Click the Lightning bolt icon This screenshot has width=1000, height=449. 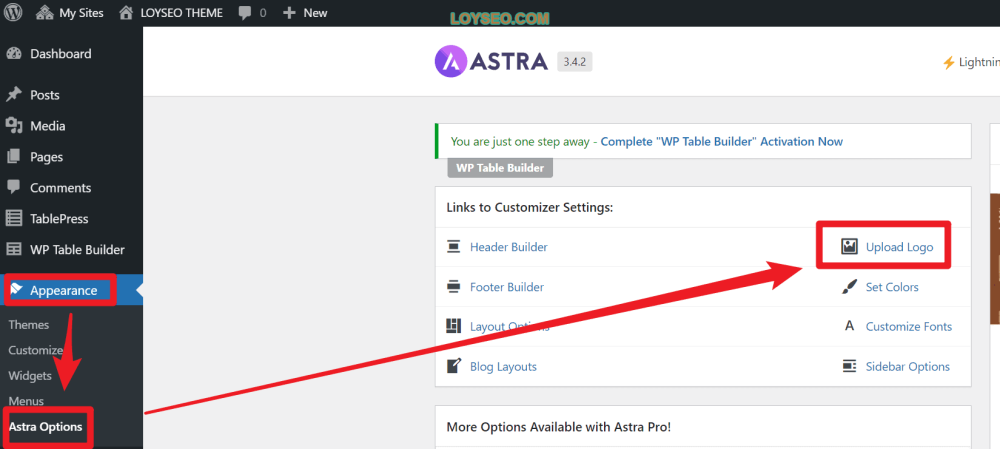pyautogui.click(x=948, y=63)
